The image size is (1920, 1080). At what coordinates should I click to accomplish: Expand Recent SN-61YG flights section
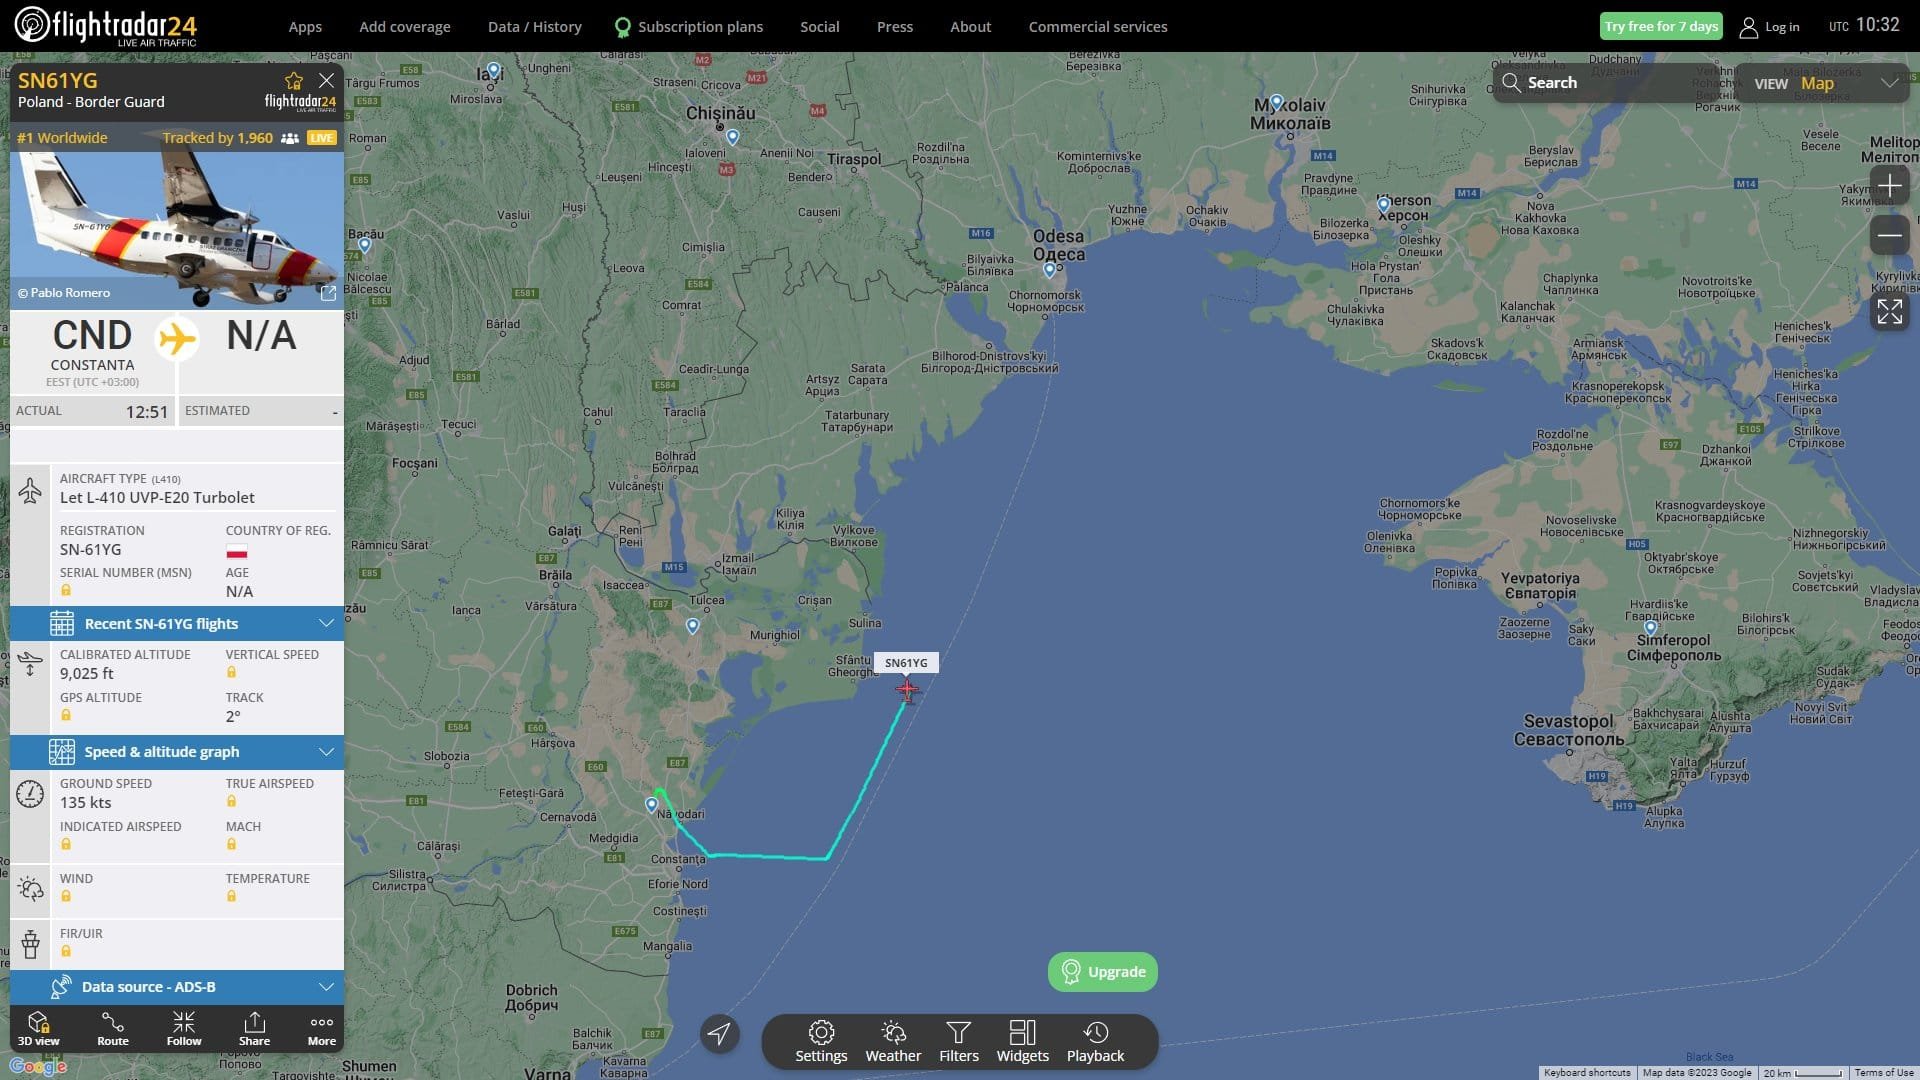point(177,623)
